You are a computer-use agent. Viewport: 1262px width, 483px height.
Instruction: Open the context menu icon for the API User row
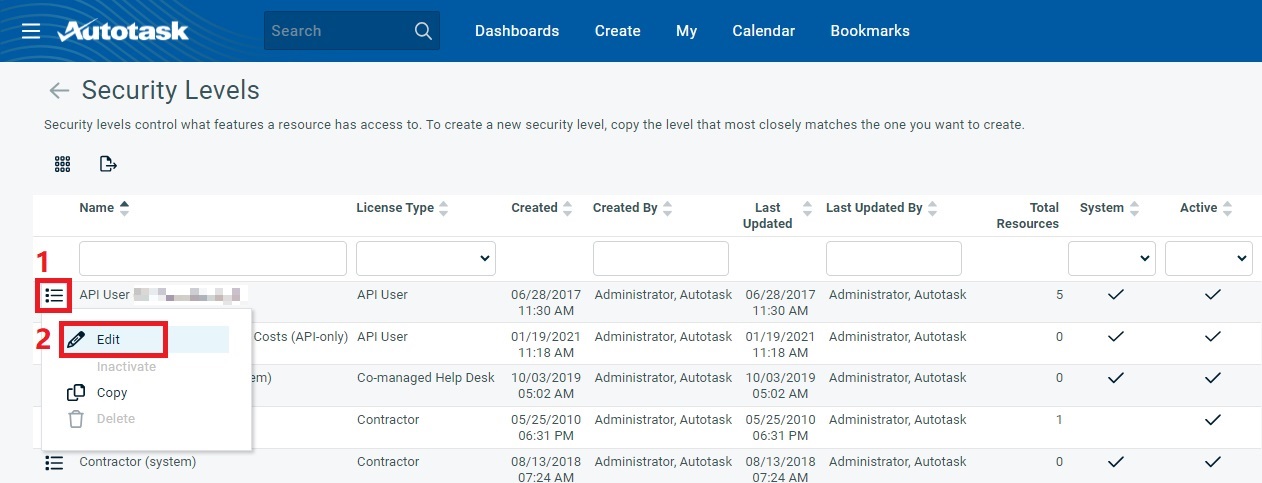pos(54,296)
